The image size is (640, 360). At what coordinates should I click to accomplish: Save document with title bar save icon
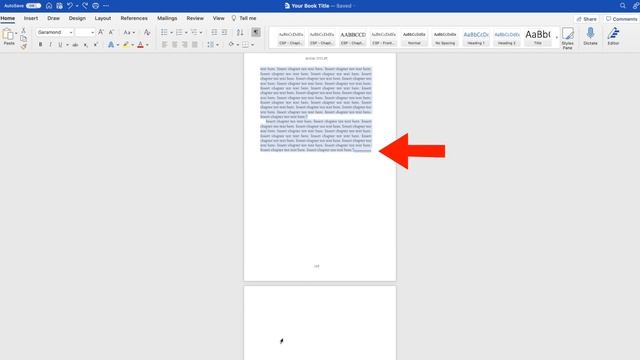coord(60,6)
